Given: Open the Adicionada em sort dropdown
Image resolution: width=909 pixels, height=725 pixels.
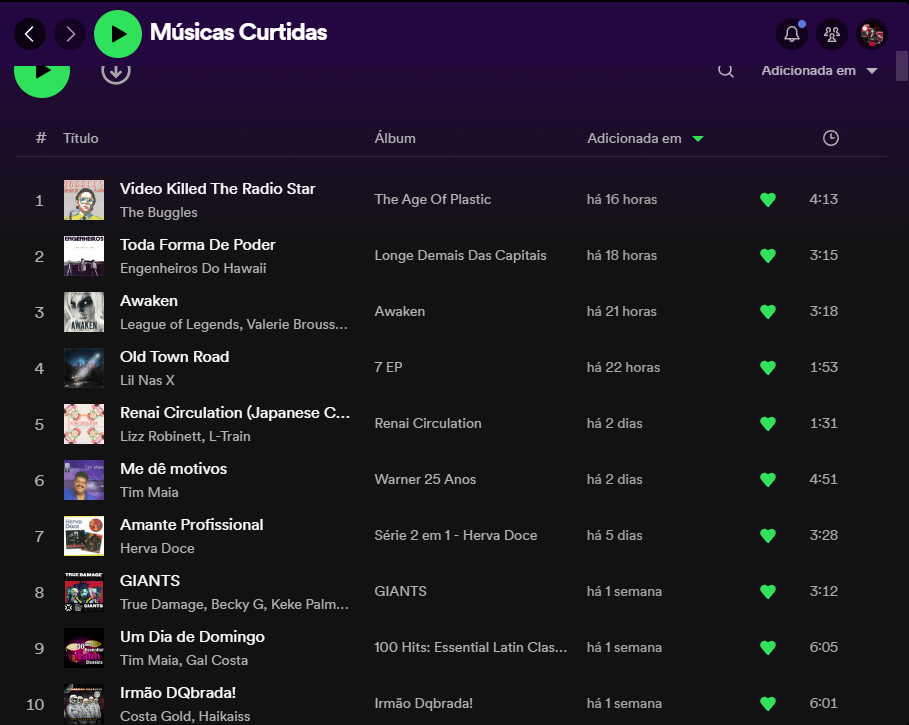Looking at the screenshot, I should 819,71.
